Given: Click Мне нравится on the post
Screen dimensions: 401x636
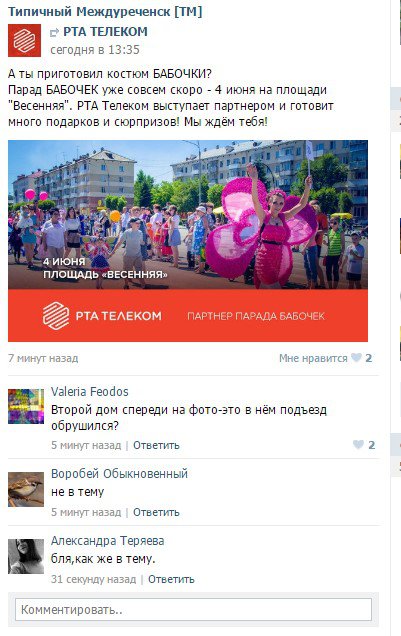Looking at the screenshot, I should (x=313, y=358).
